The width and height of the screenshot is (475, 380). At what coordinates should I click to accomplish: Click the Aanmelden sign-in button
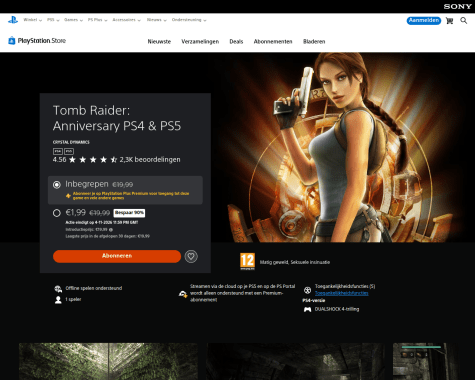pos(424,21)
